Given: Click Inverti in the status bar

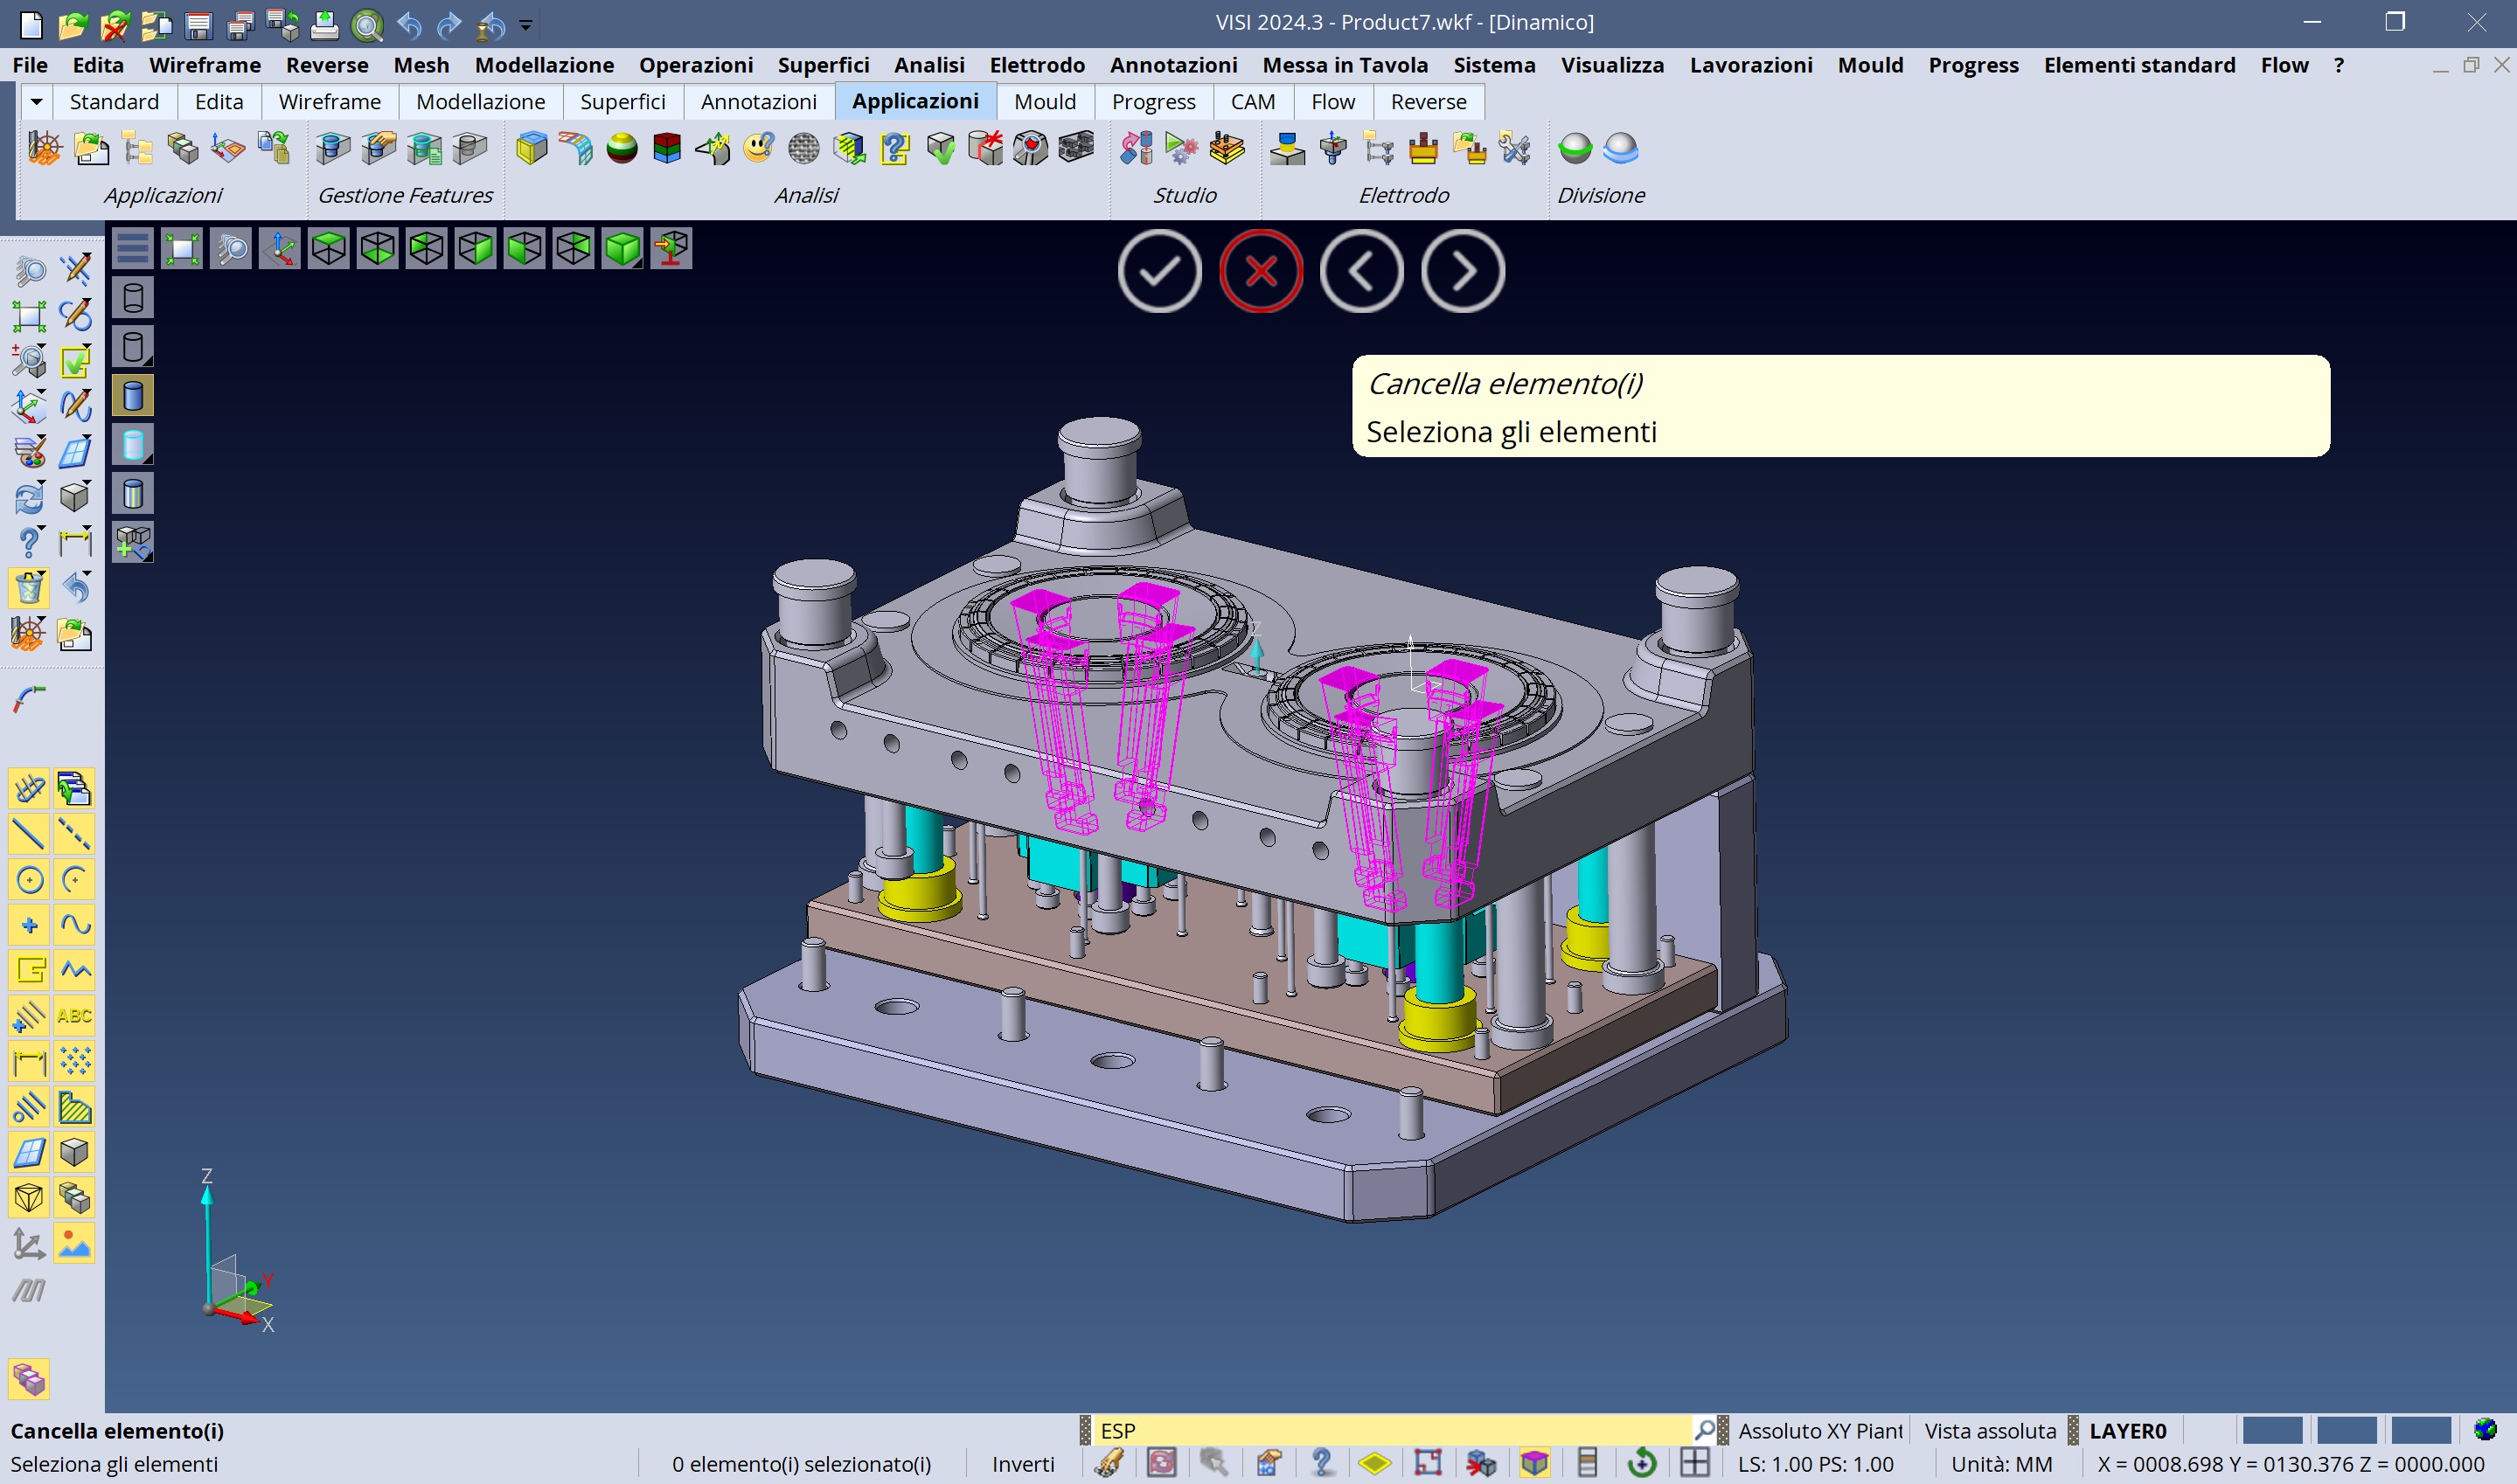Looking at the screenshot, I should click(x=1023, y=1464).
